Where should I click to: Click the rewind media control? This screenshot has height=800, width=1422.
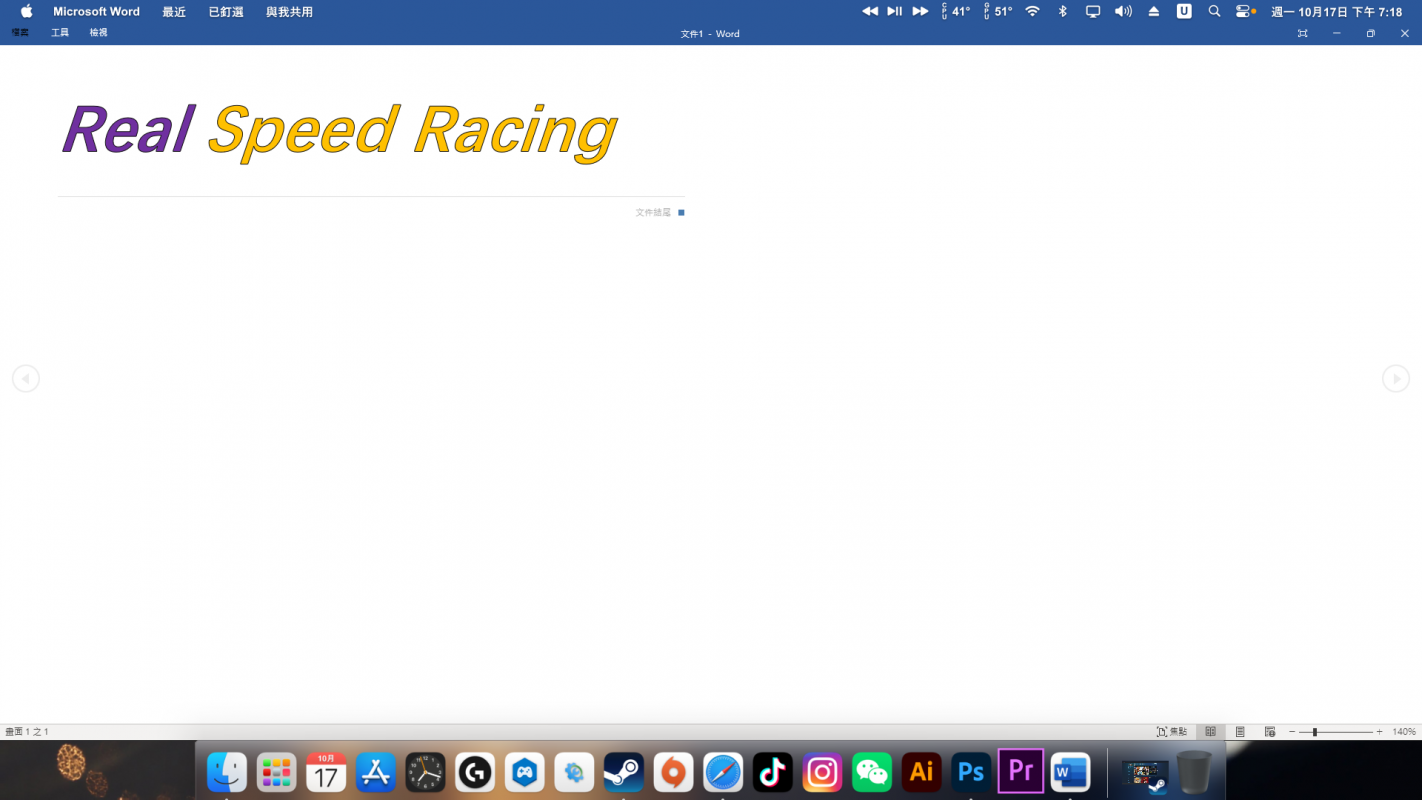click(x=870, y=11)
